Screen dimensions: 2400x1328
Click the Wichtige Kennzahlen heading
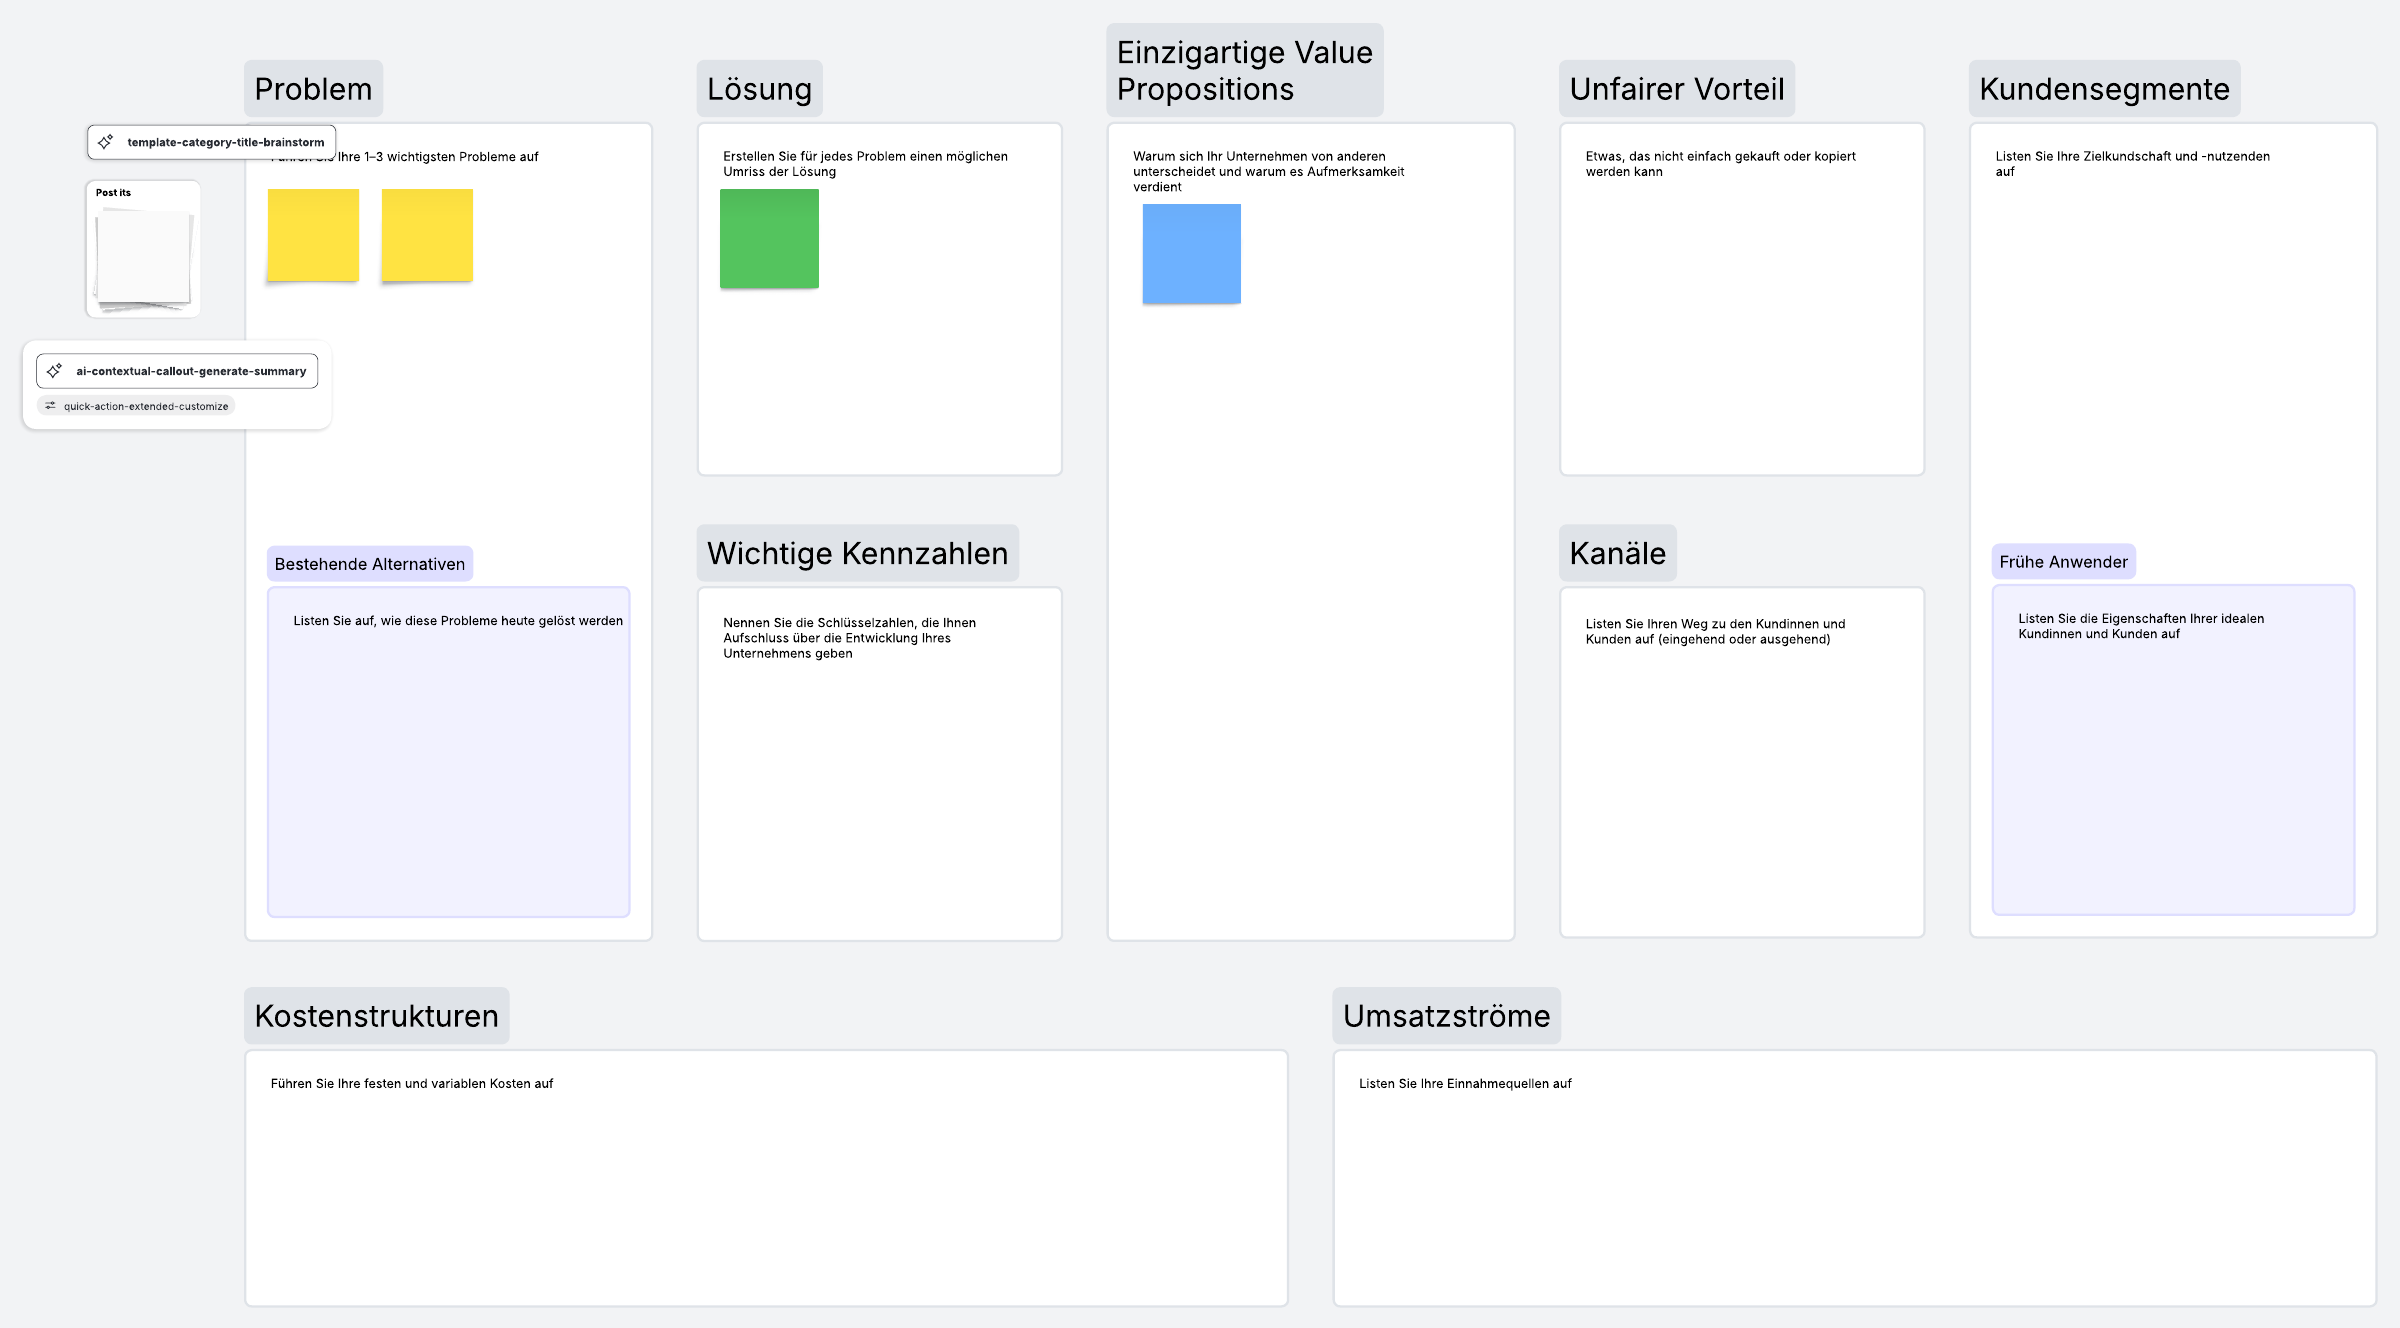coord(857,553)
